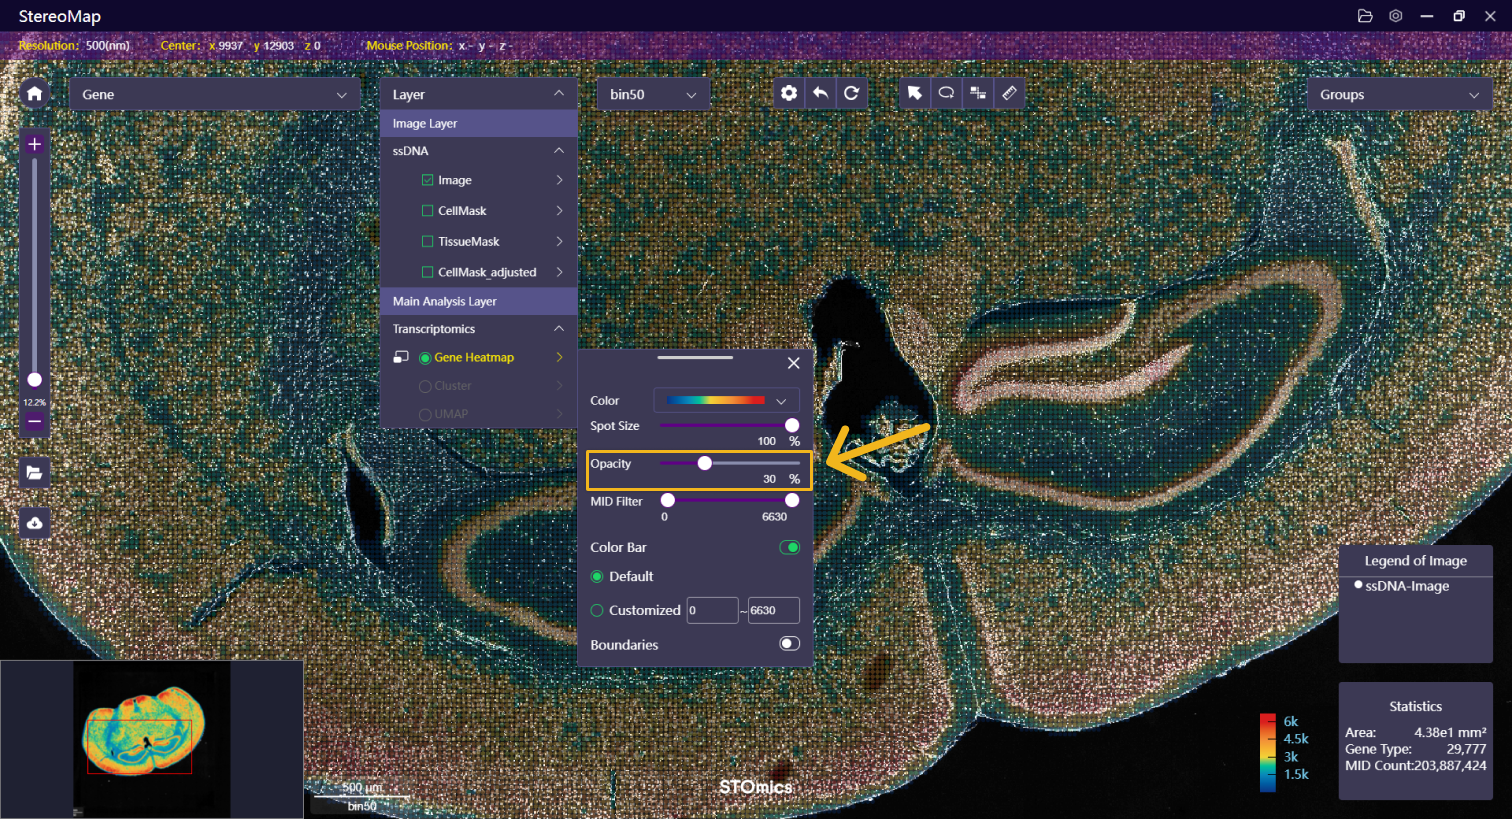Open the bin50 bin size dropdown
The image size is (1512, 819).
(x=653, y=94)
